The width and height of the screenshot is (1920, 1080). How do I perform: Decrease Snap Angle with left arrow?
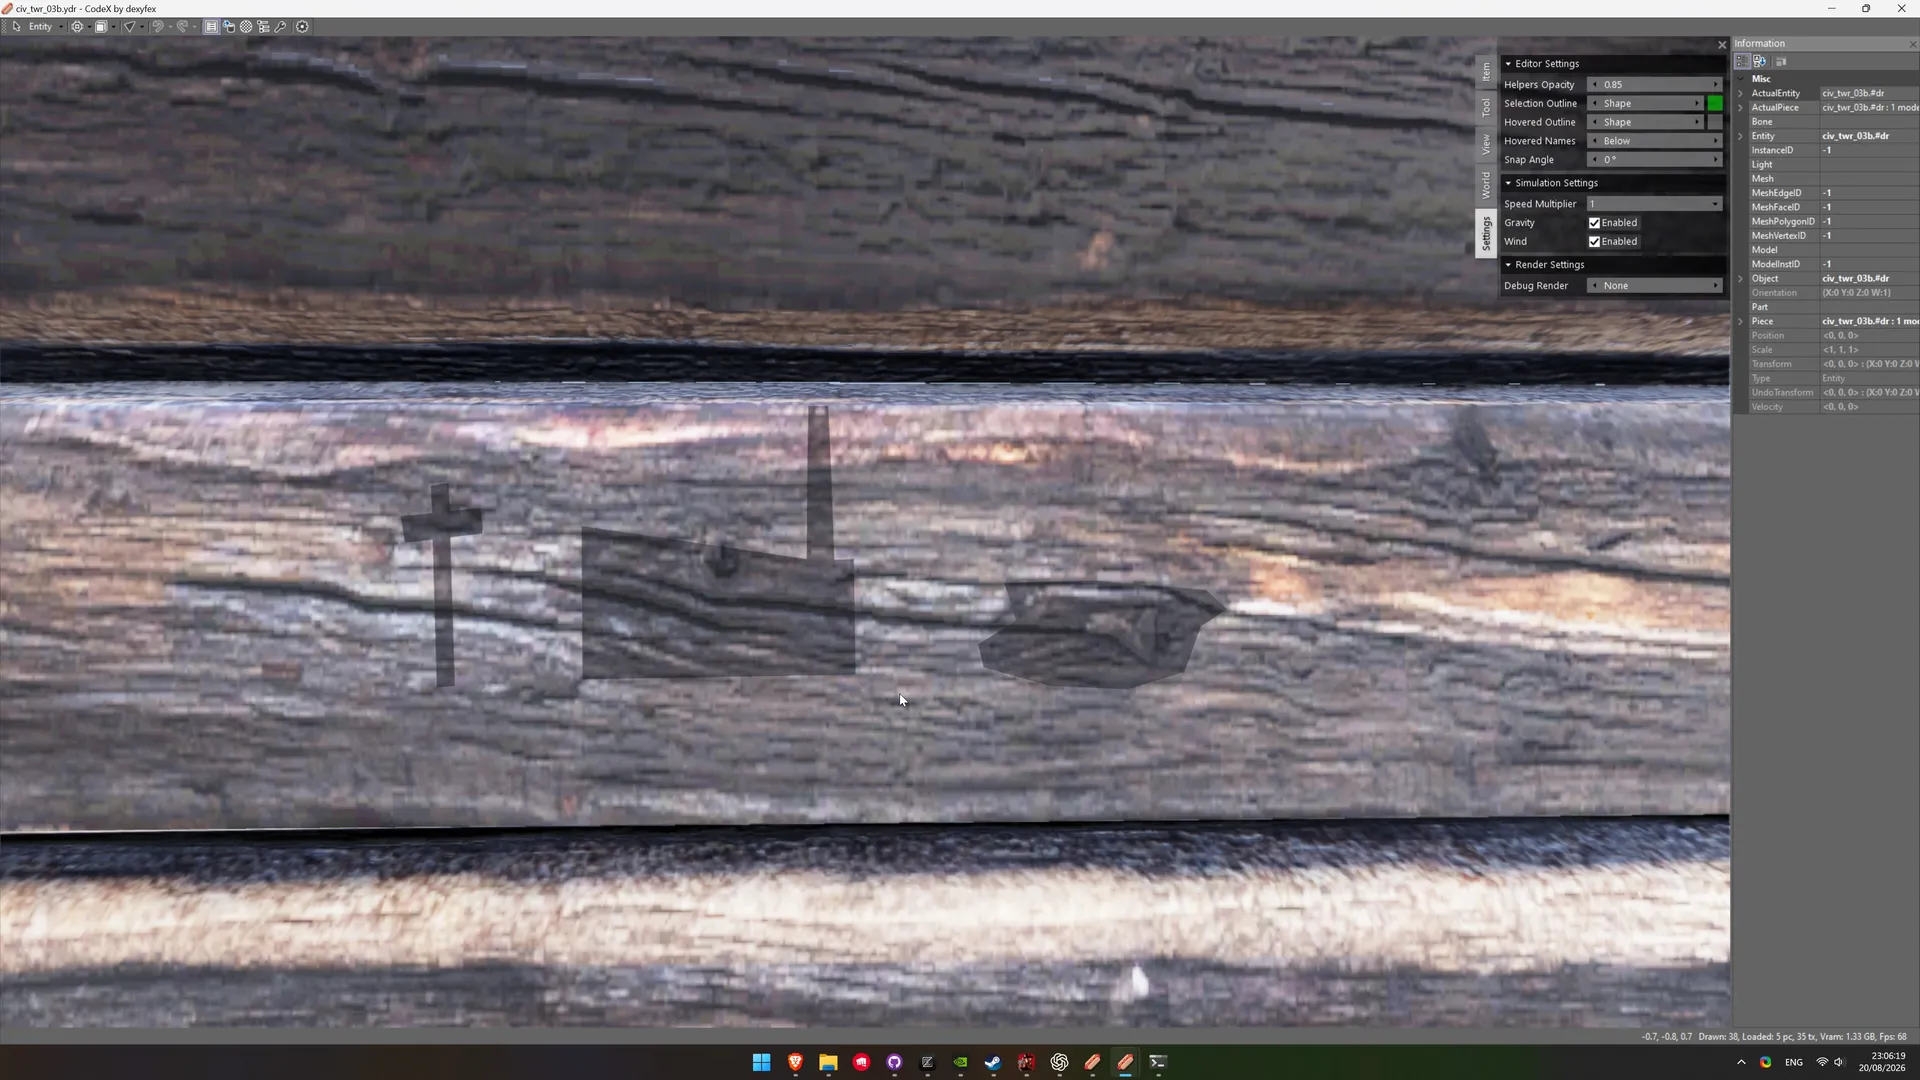coord(1594,160)
